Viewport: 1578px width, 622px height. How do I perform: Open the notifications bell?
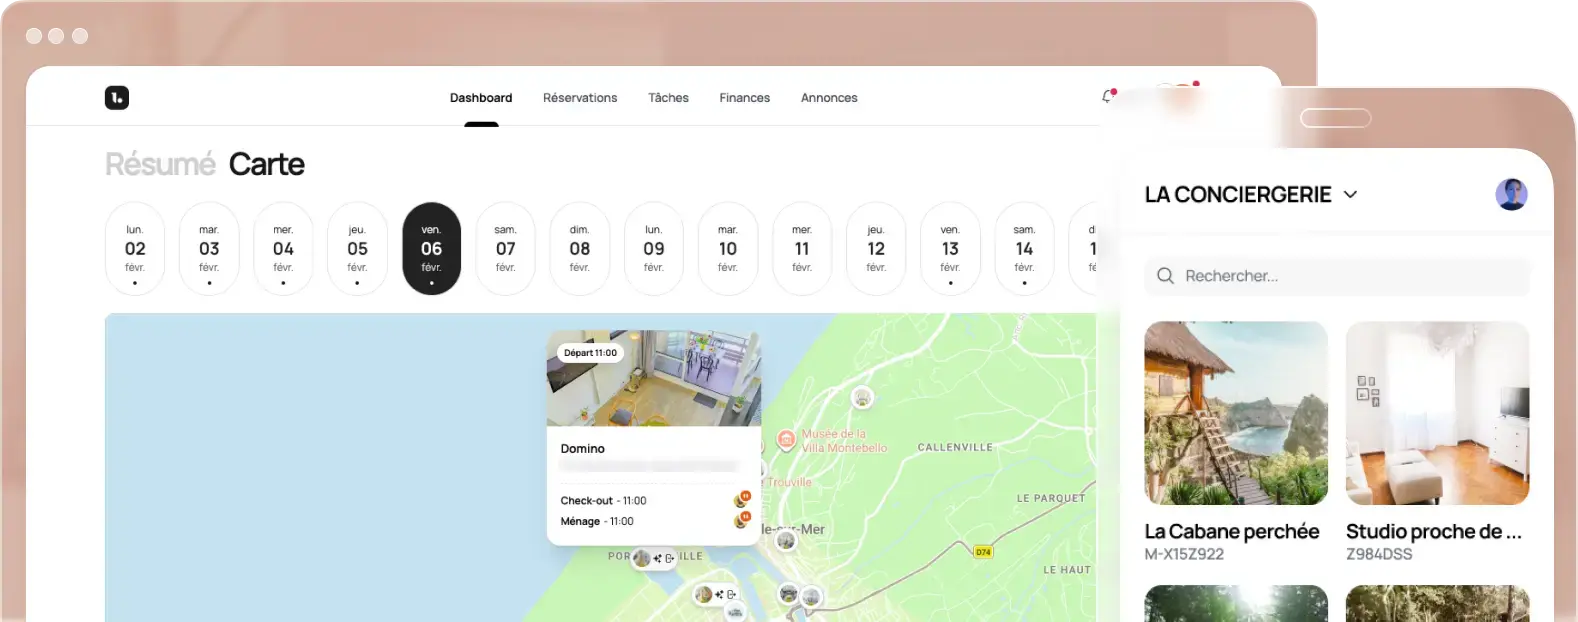[x=1107, y=96]
